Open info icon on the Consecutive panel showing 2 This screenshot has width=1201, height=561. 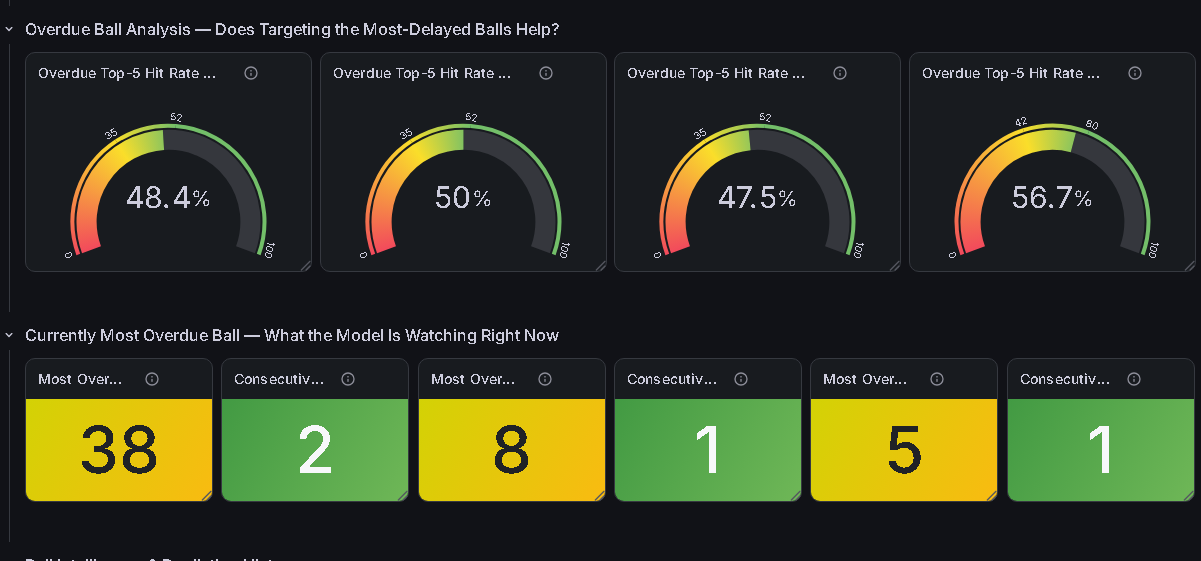[x=348, y=379]
